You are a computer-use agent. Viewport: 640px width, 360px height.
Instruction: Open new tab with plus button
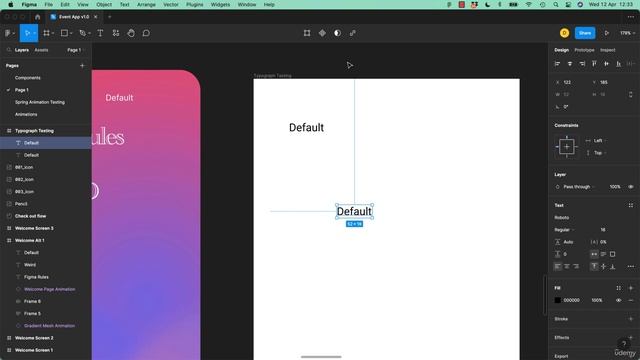click(x=109, y=17)
